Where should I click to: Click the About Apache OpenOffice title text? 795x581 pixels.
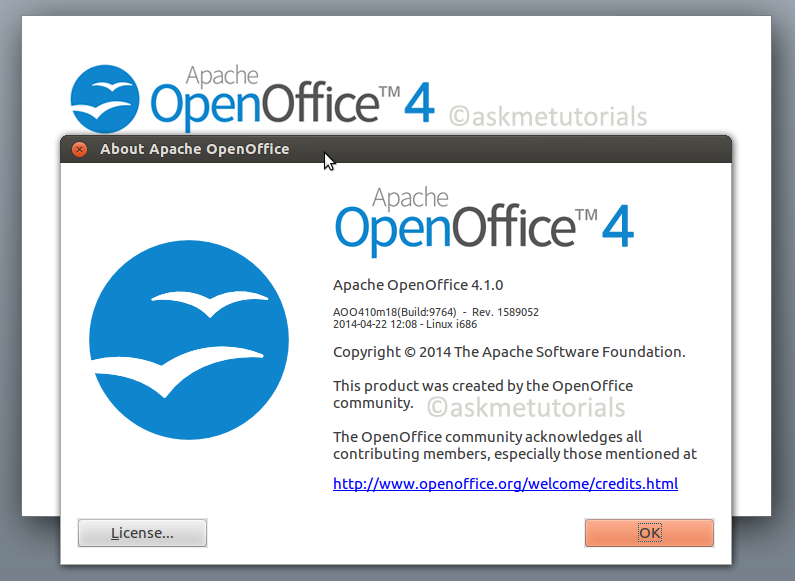[195, 149]
